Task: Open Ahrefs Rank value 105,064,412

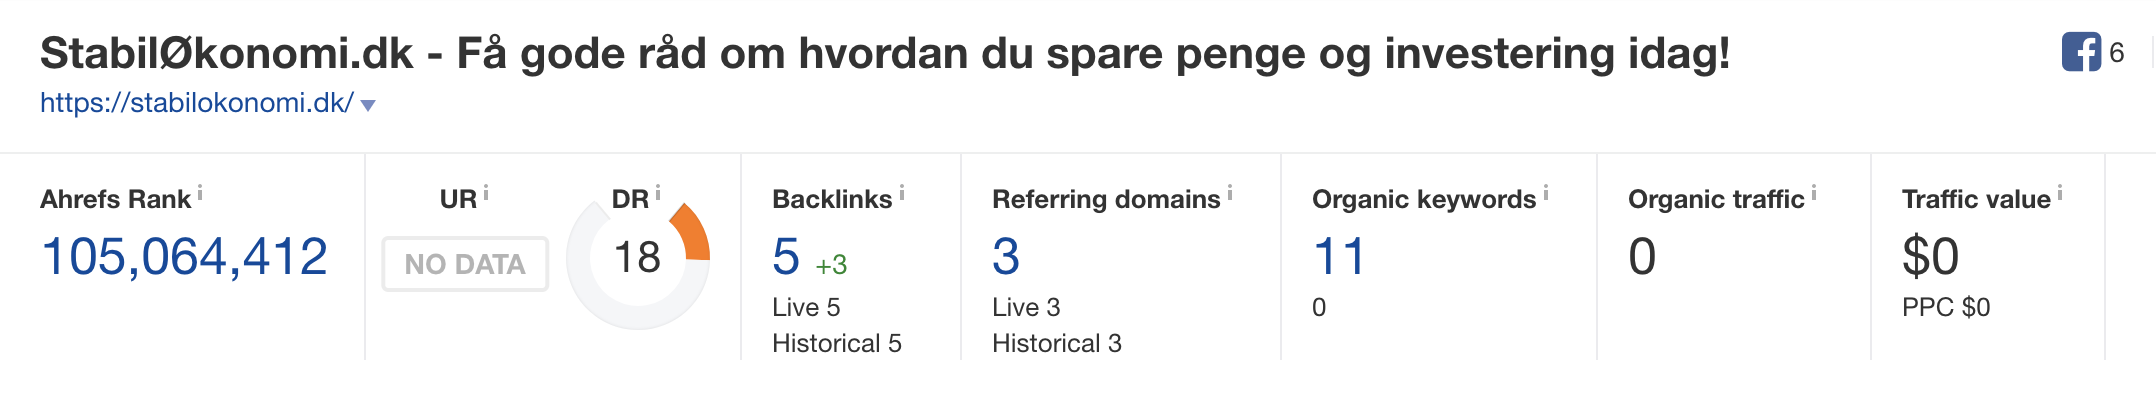Action: 185,257
